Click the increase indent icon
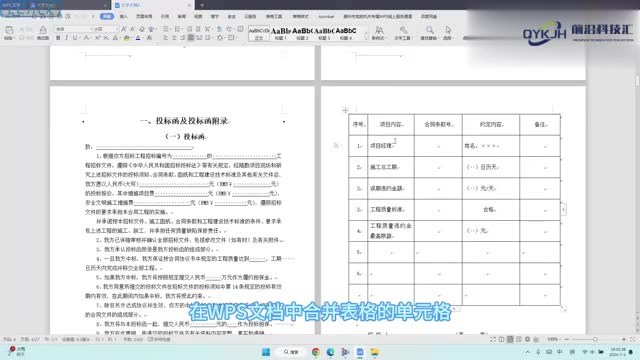Screen dimensions: 640x360 (198, 29)
